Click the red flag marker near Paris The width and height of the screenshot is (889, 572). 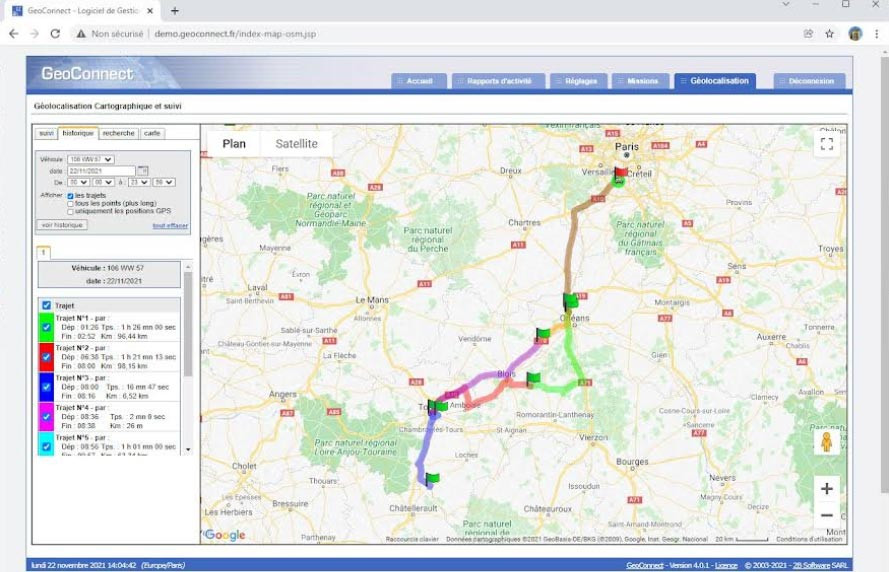[x=621, y=171]
